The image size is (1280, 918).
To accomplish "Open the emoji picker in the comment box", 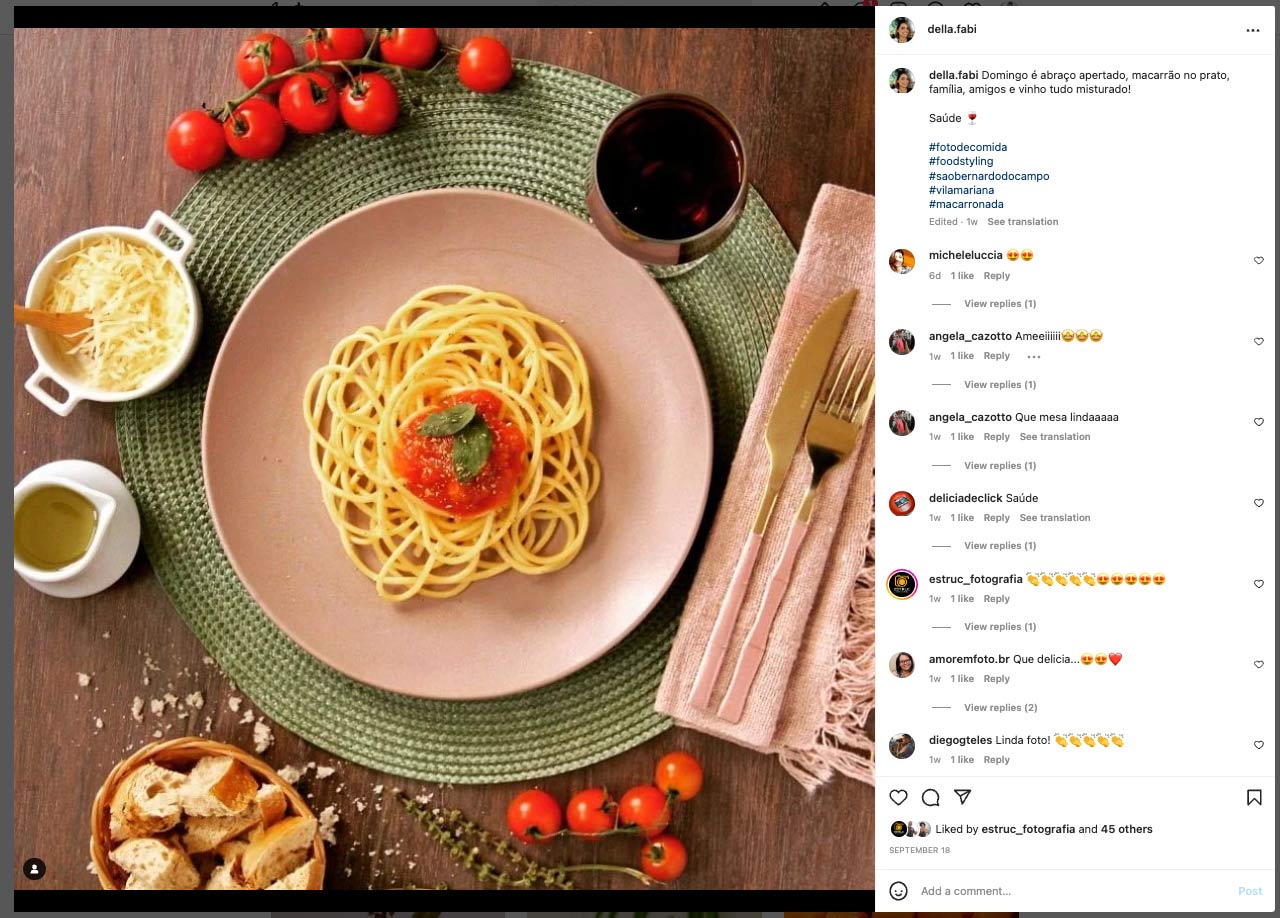I will click(898, 890).
